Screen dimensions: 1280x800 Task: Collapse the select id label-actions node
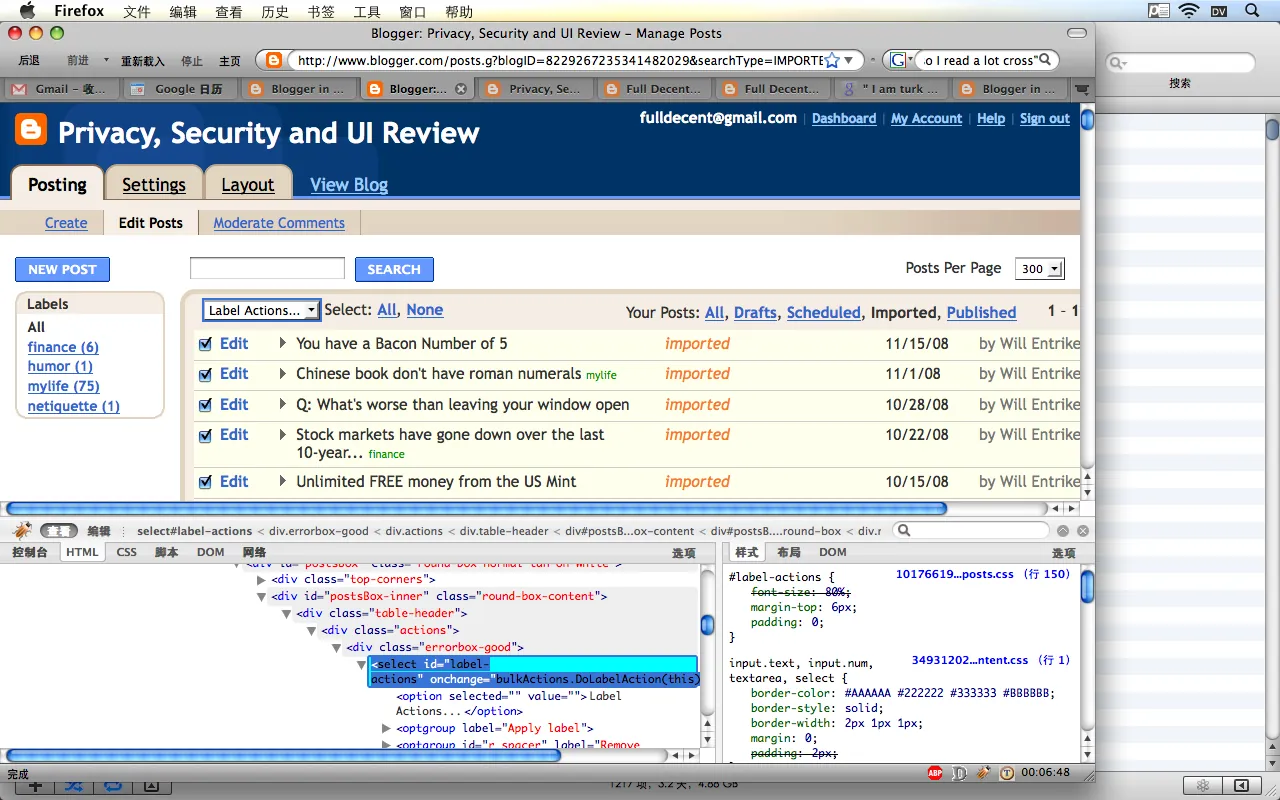pos(362,665)
